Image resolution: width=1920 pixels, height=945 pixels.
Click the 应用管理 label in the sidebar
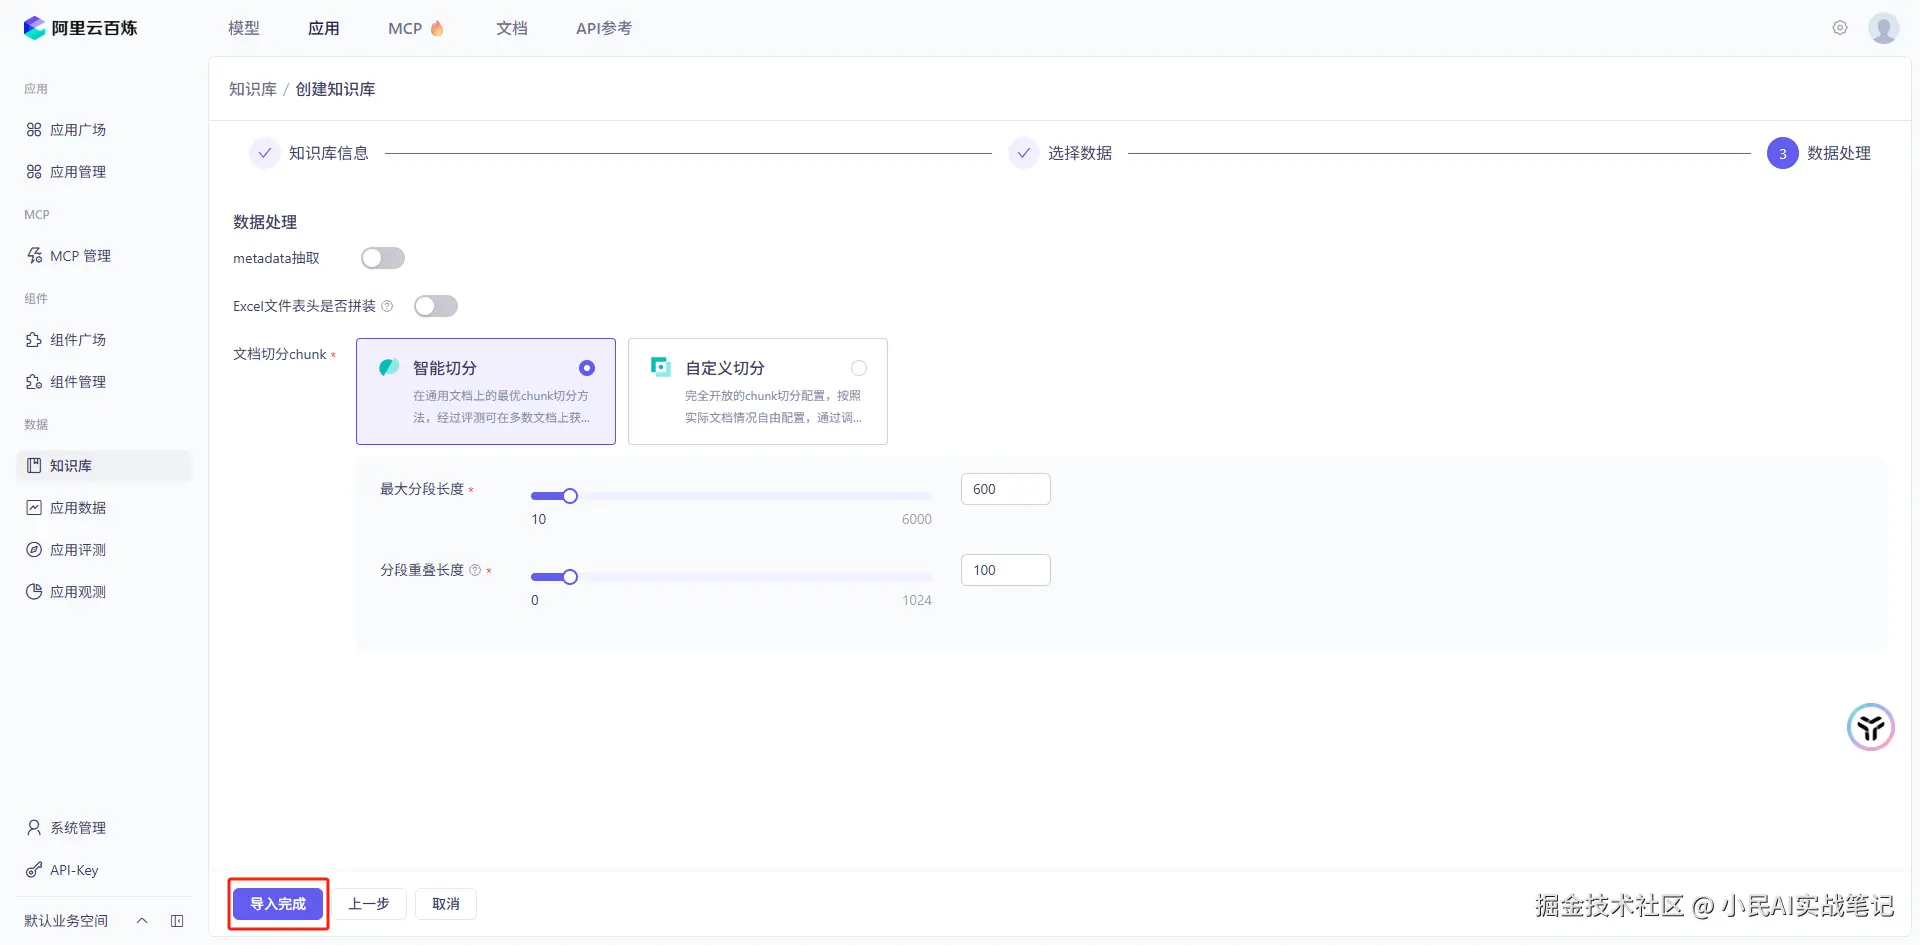[x=78, y=172]
